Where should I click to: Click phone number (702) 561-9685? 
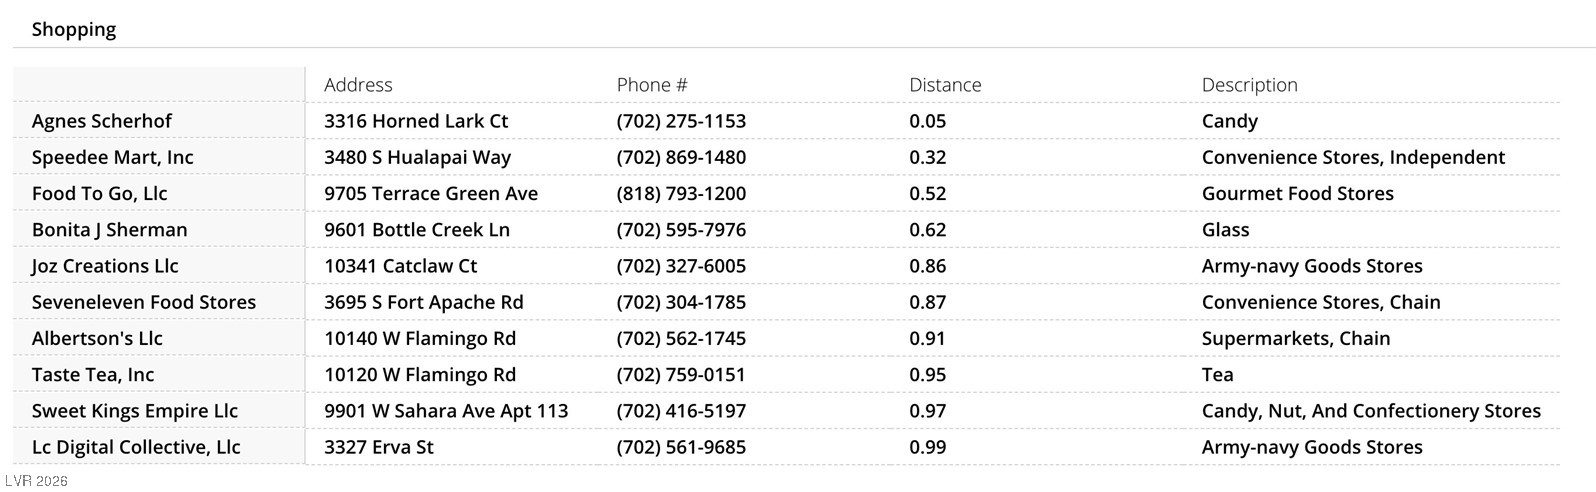click(681, 447)
